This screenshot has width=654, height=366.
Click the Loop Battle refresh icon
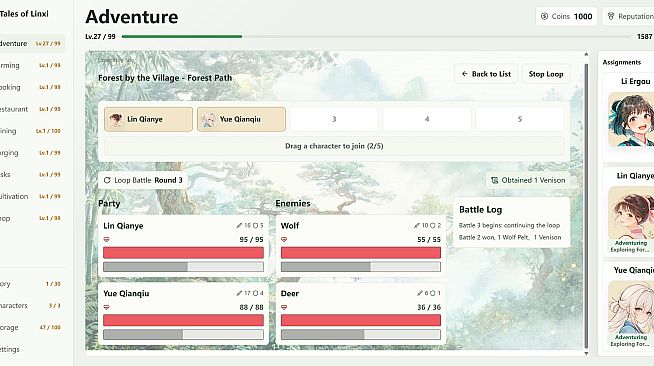pyautogui.click(x=107, y=180)
